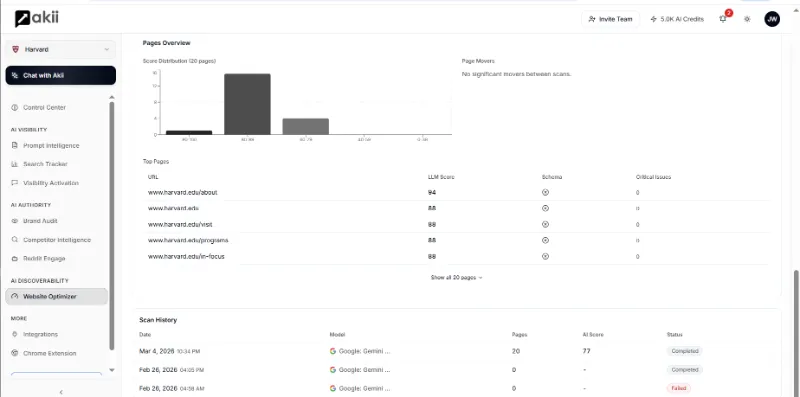
Task: Click the AI Score 77 value
Action: coord(586,351)
